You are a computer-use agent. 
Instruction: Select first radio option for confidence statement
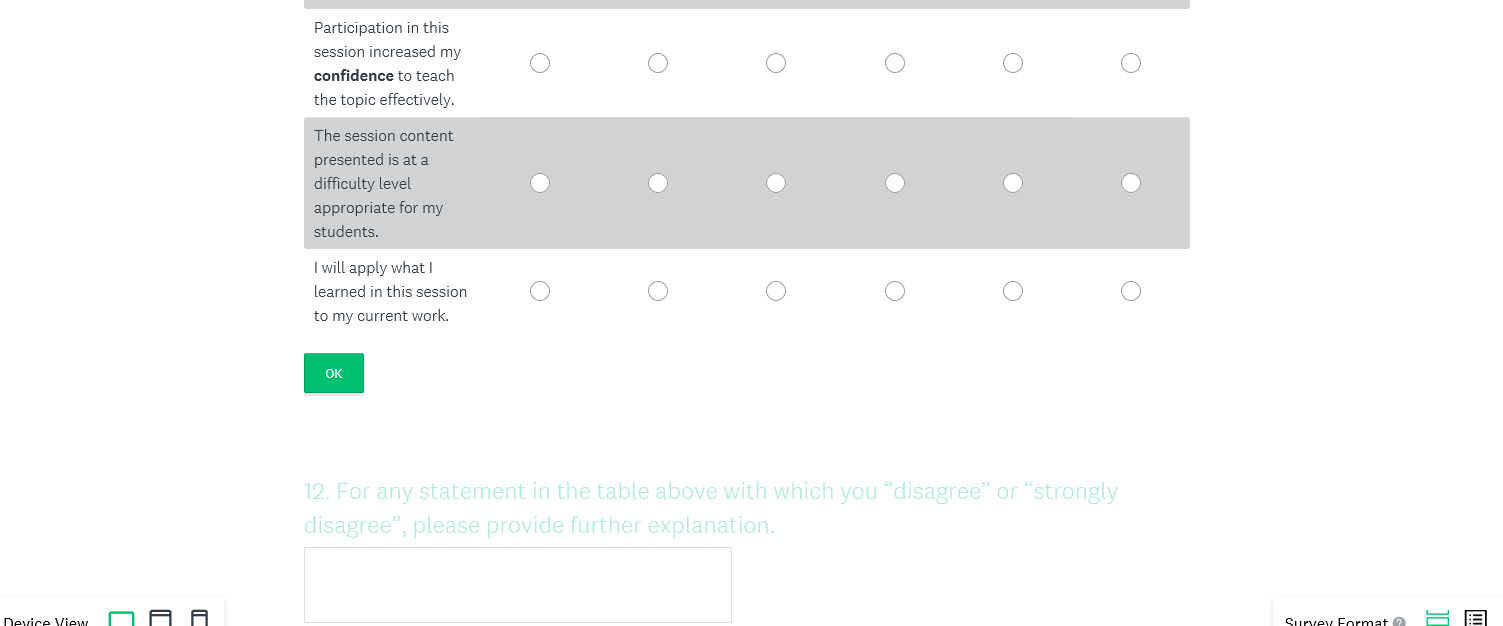click(x=540, y=63)
